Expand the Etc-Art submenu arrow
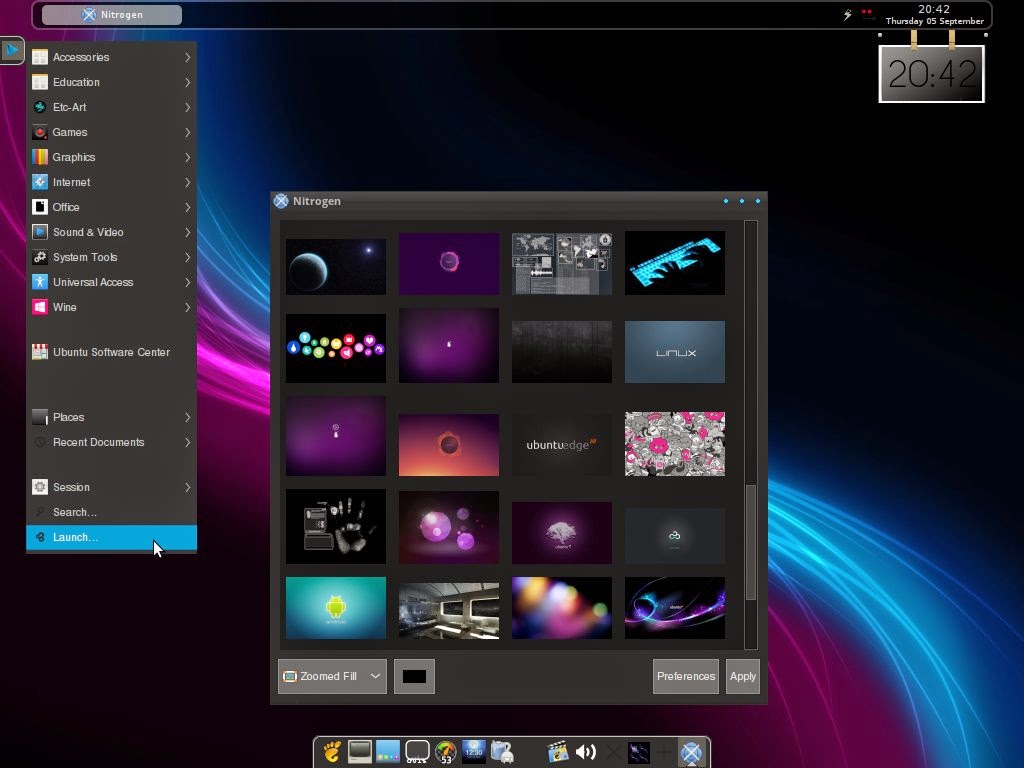The width and height of the screenshot is (1024, 768). (x=187, y=107)
